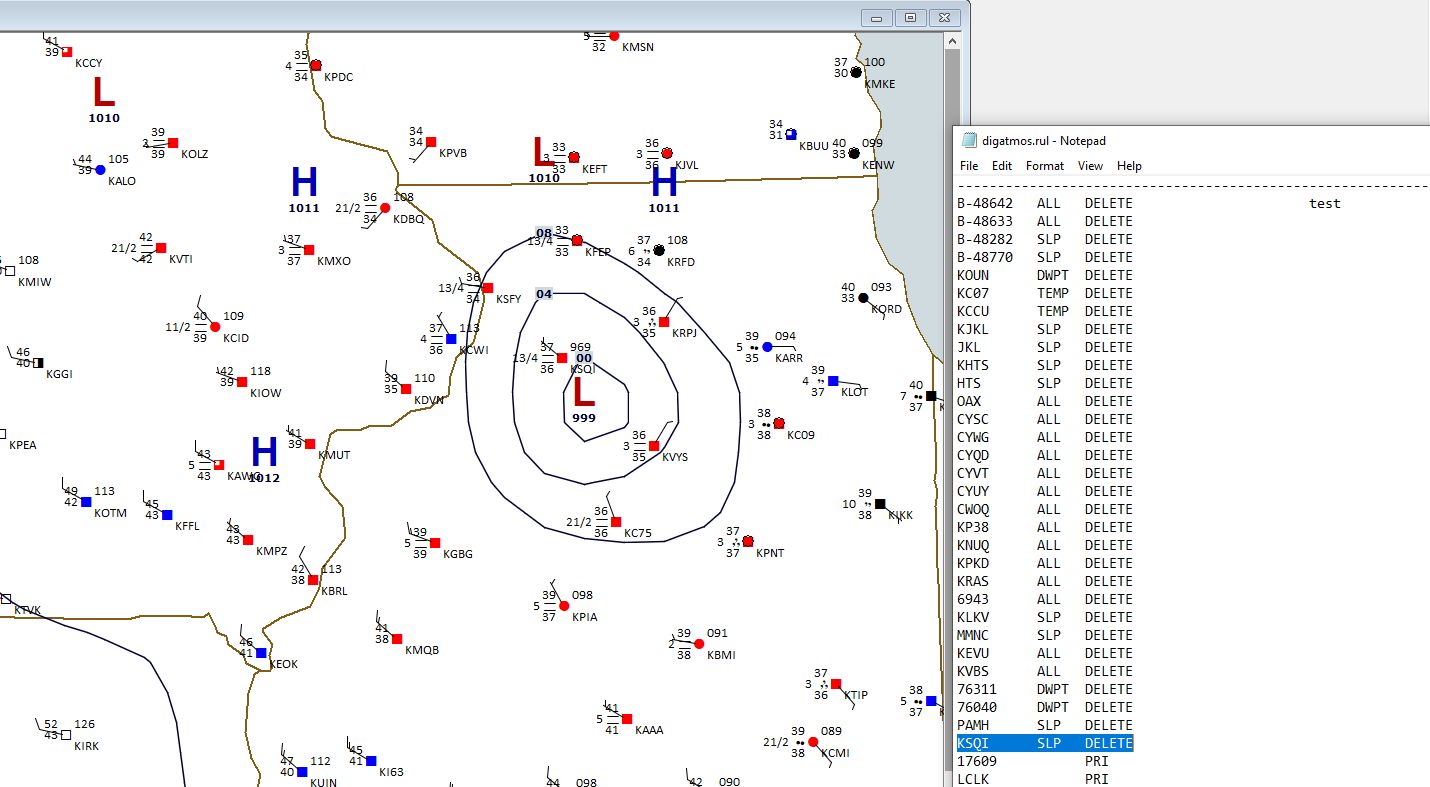This screenshot has width=1430, height=787.
Task: Open Notepad's Help menu
Action: pos(1129,166)
